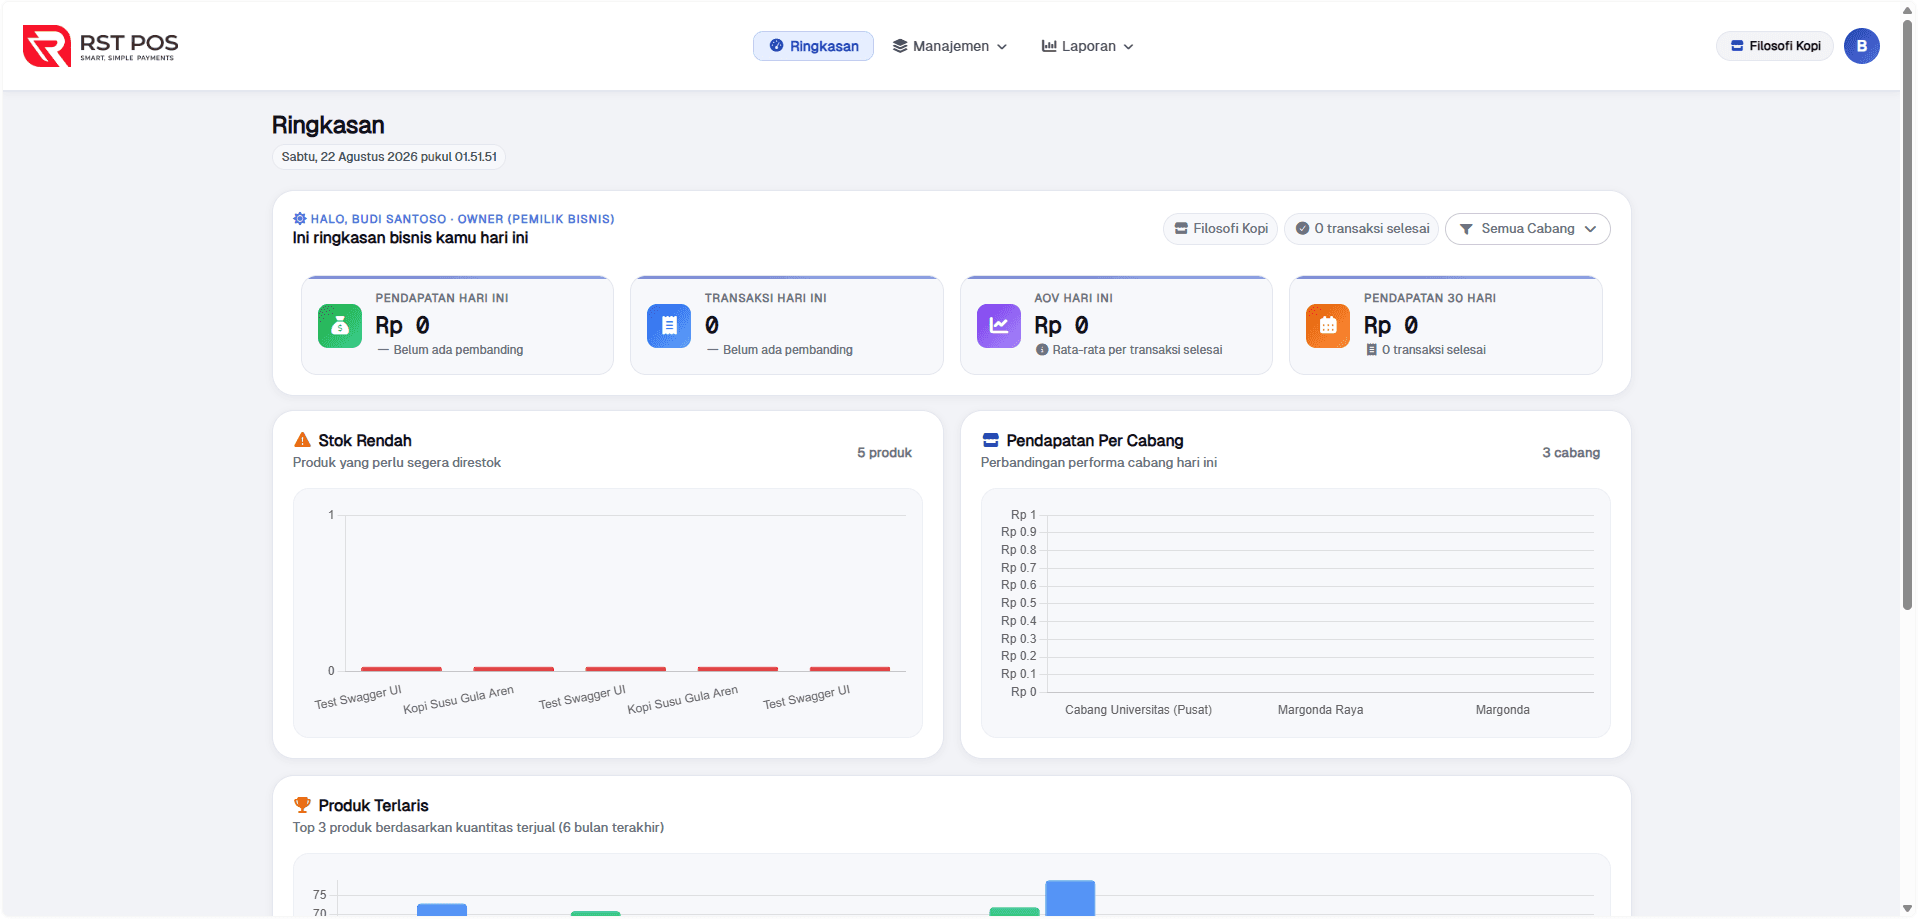Screen dimensions: 1918x919
Task: Open the Manajemen menu
Action: coord(950,46)
